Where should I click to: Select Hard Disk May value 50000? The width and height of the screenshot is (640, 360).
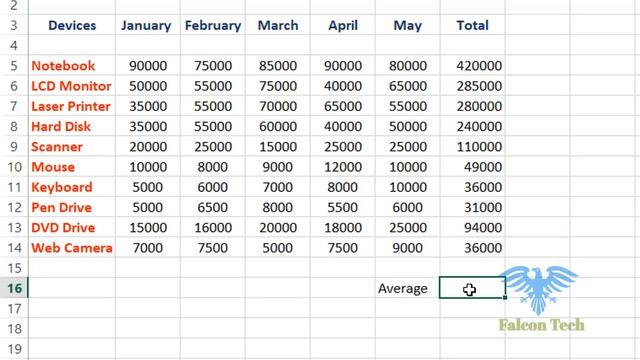(x=407, y=127)
